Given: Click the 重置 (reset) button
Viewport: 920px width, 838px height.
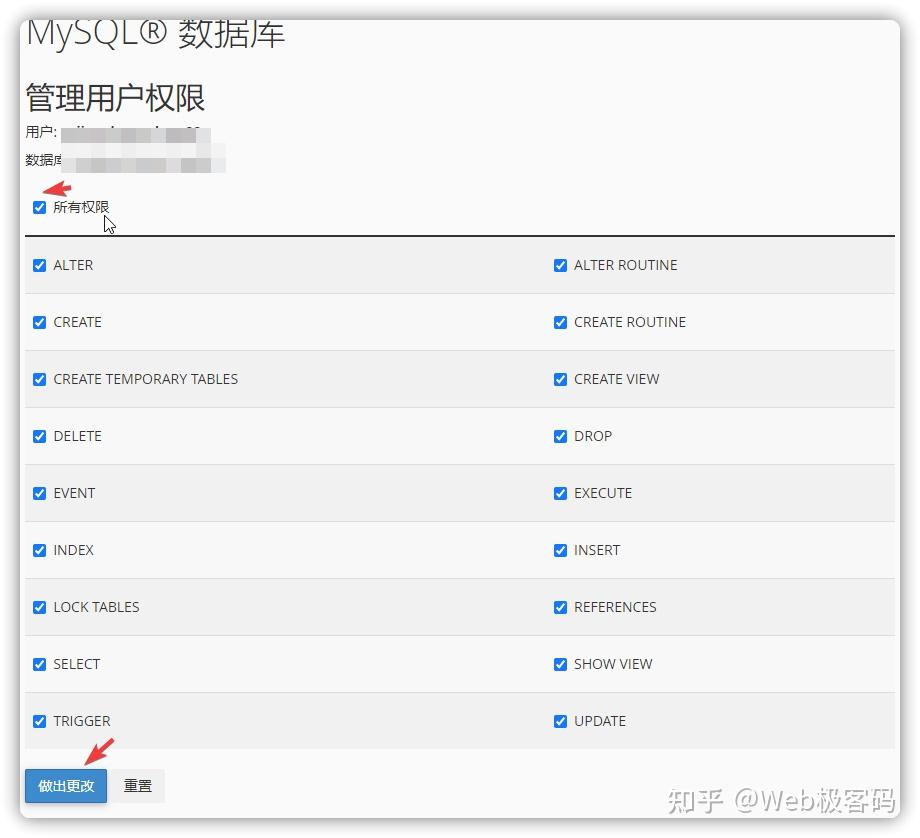Looking at the screenshot, I should pos(137,786).
